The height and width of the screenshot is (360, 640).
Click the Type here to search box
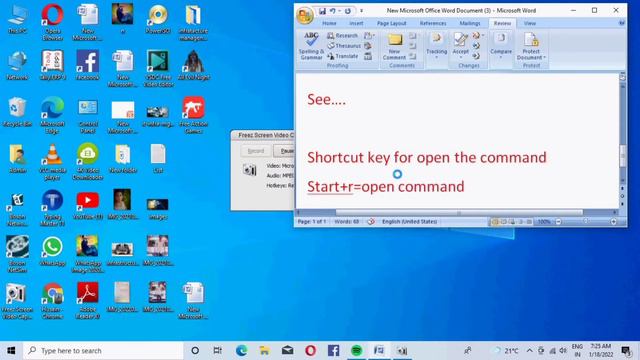[x=103, y=350]
